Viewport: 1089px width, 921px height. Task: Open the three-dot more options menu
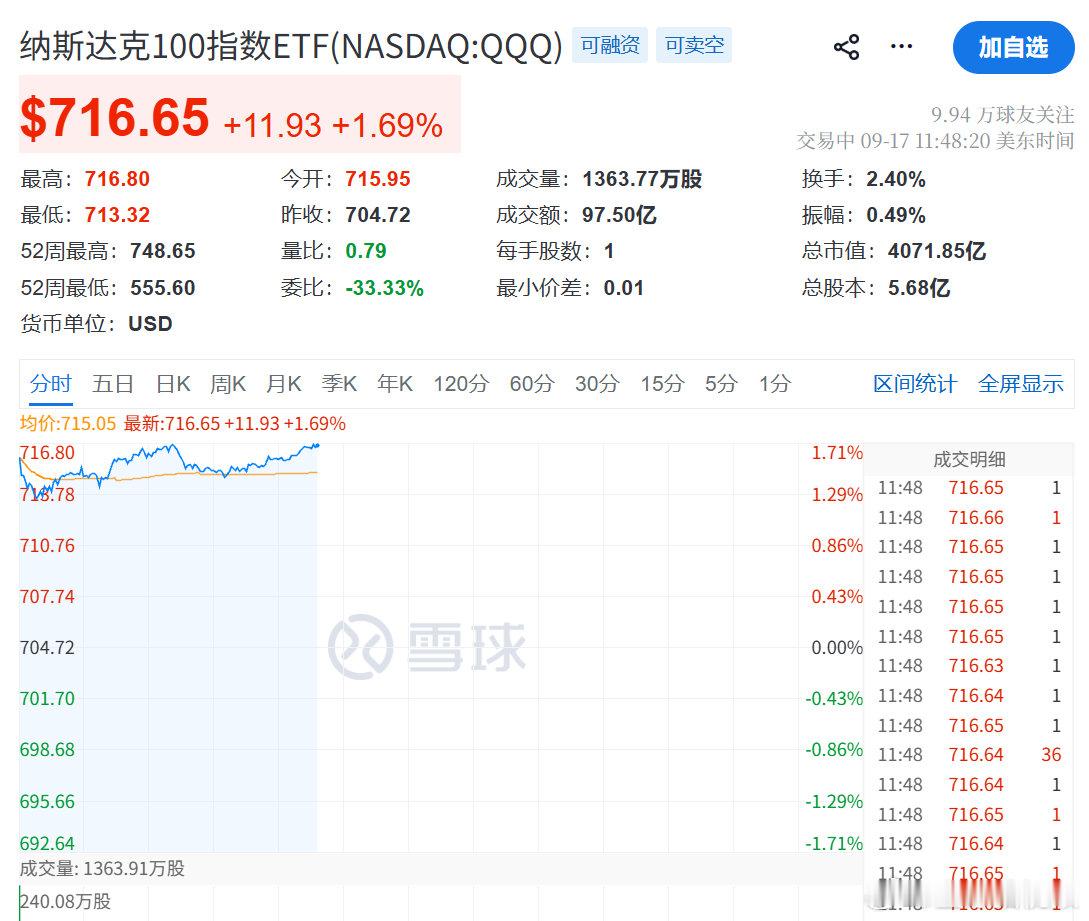[901, 47]
